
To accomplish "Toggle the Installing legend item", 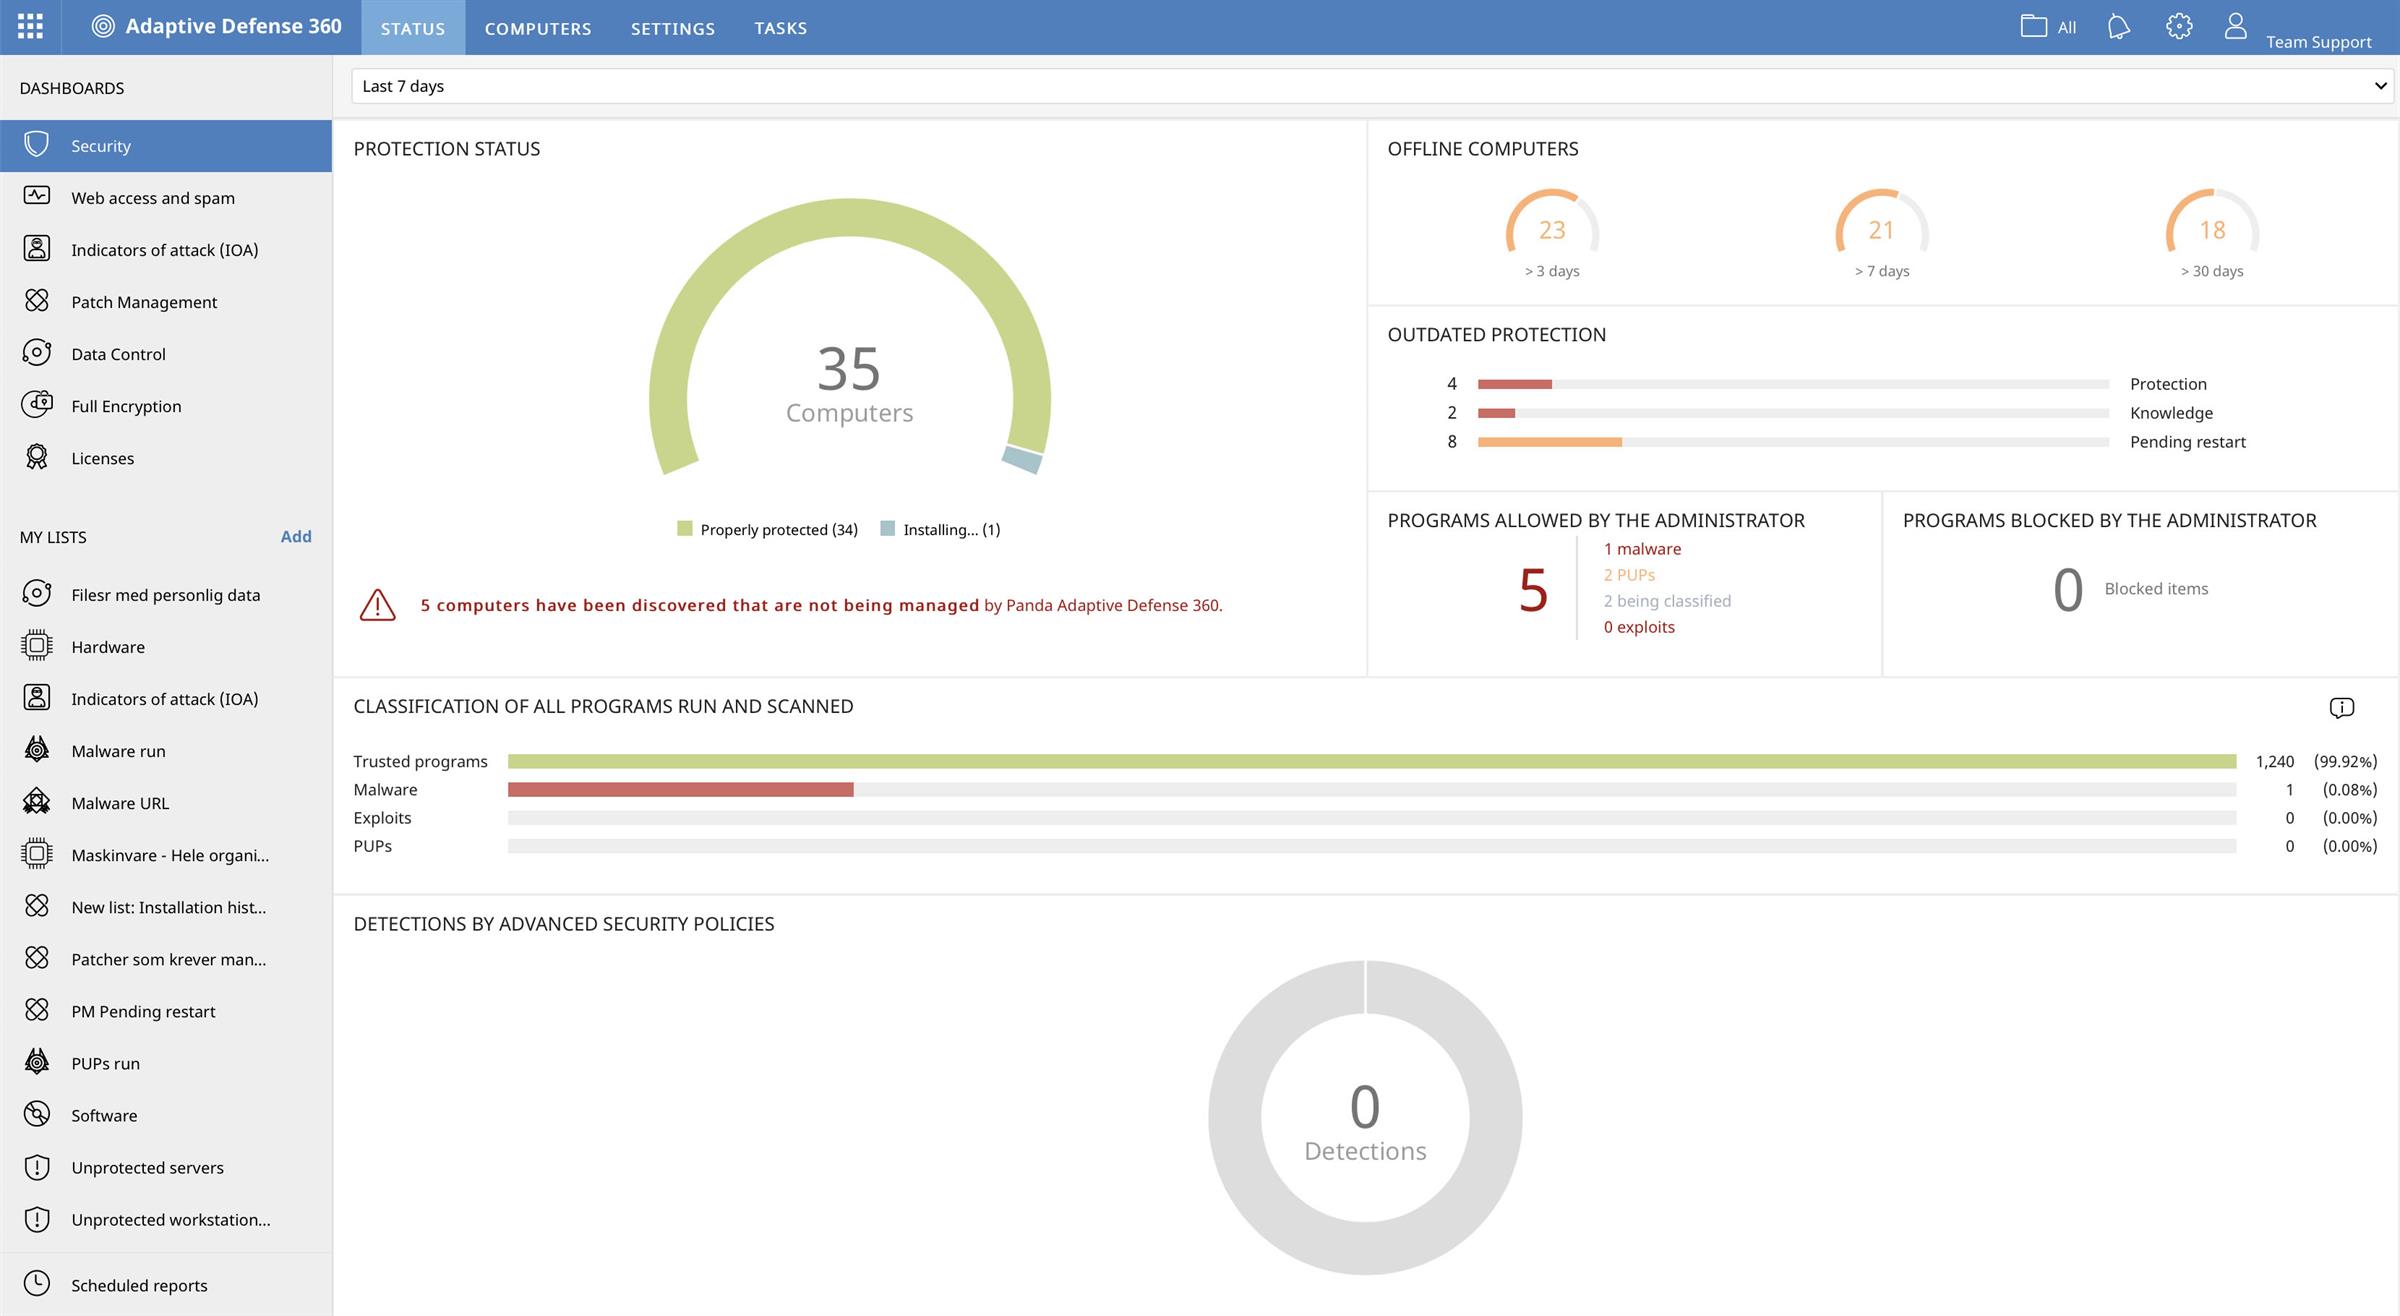I will coord(940,530).
